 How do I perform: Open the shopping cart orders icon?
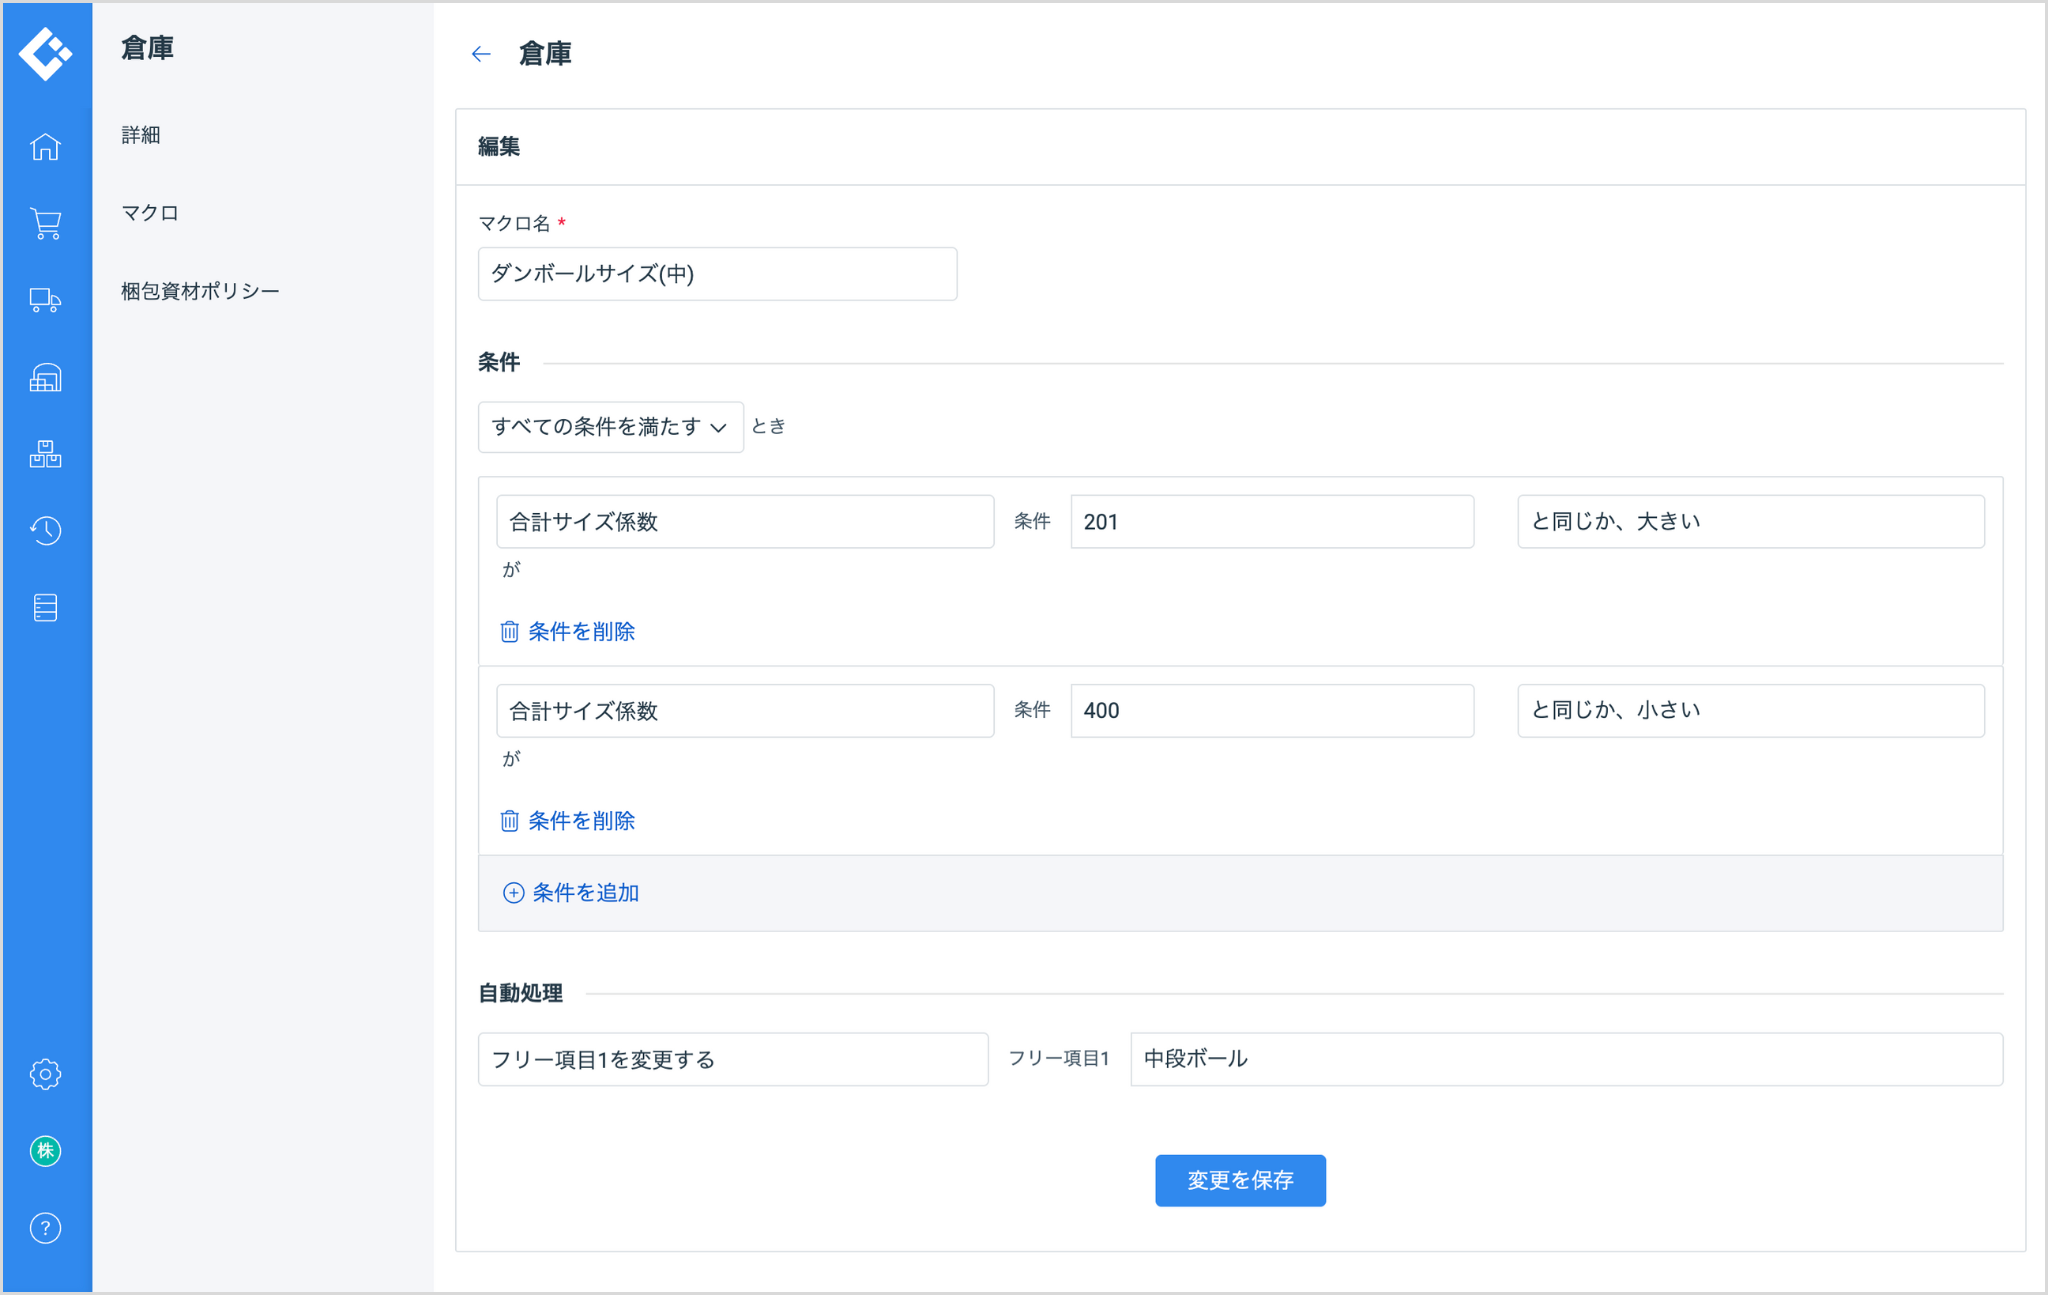click(45, 224)
